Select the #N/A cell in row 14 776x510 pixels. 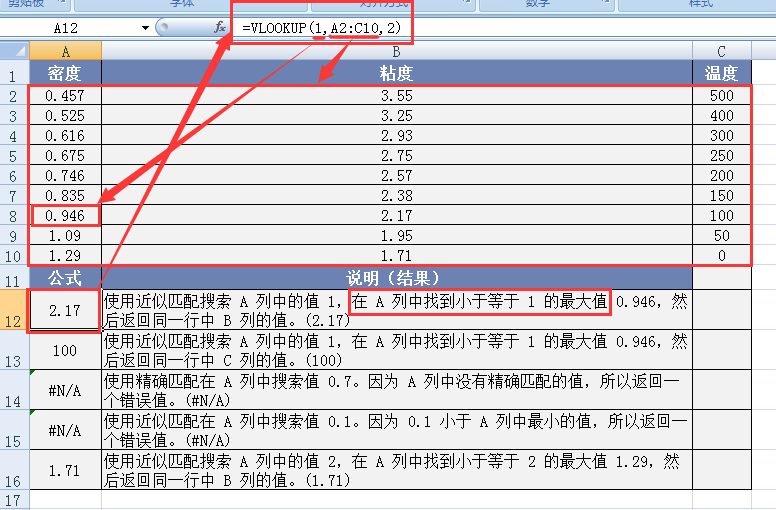65,390
